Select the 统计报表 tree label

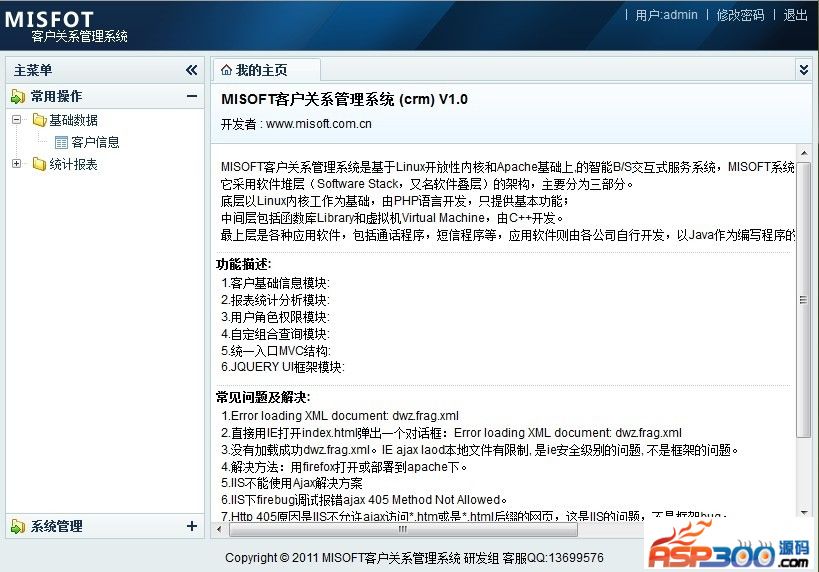coord(73,165)
